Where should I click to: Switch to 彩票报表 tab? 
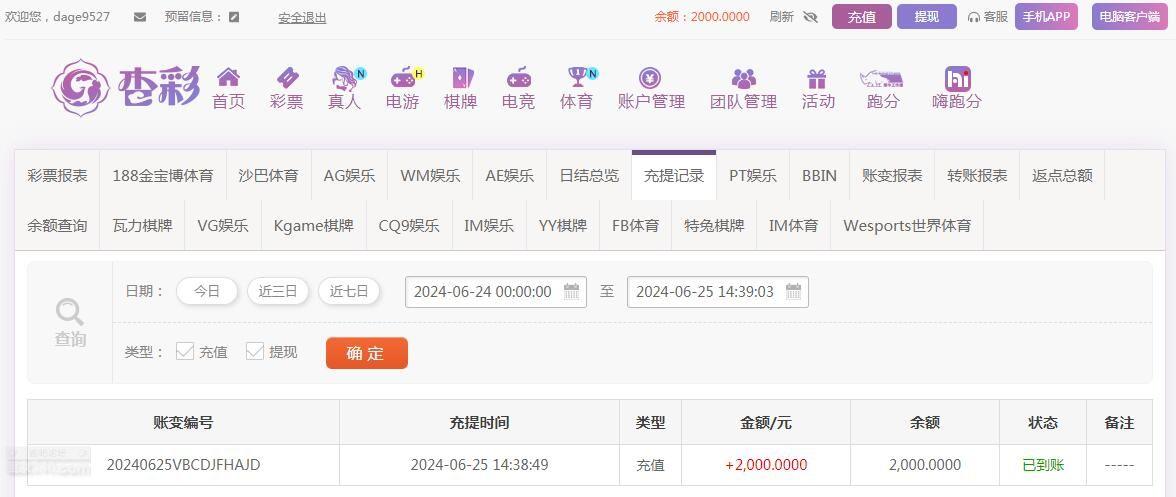point(57,175)
